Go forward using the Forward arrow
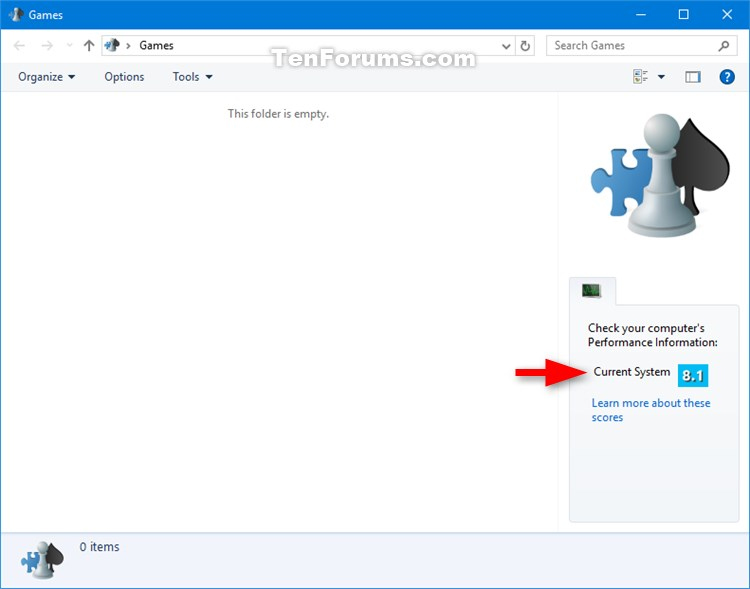Image resolution: width=750 pixels, height=589 pixels. 47,45
